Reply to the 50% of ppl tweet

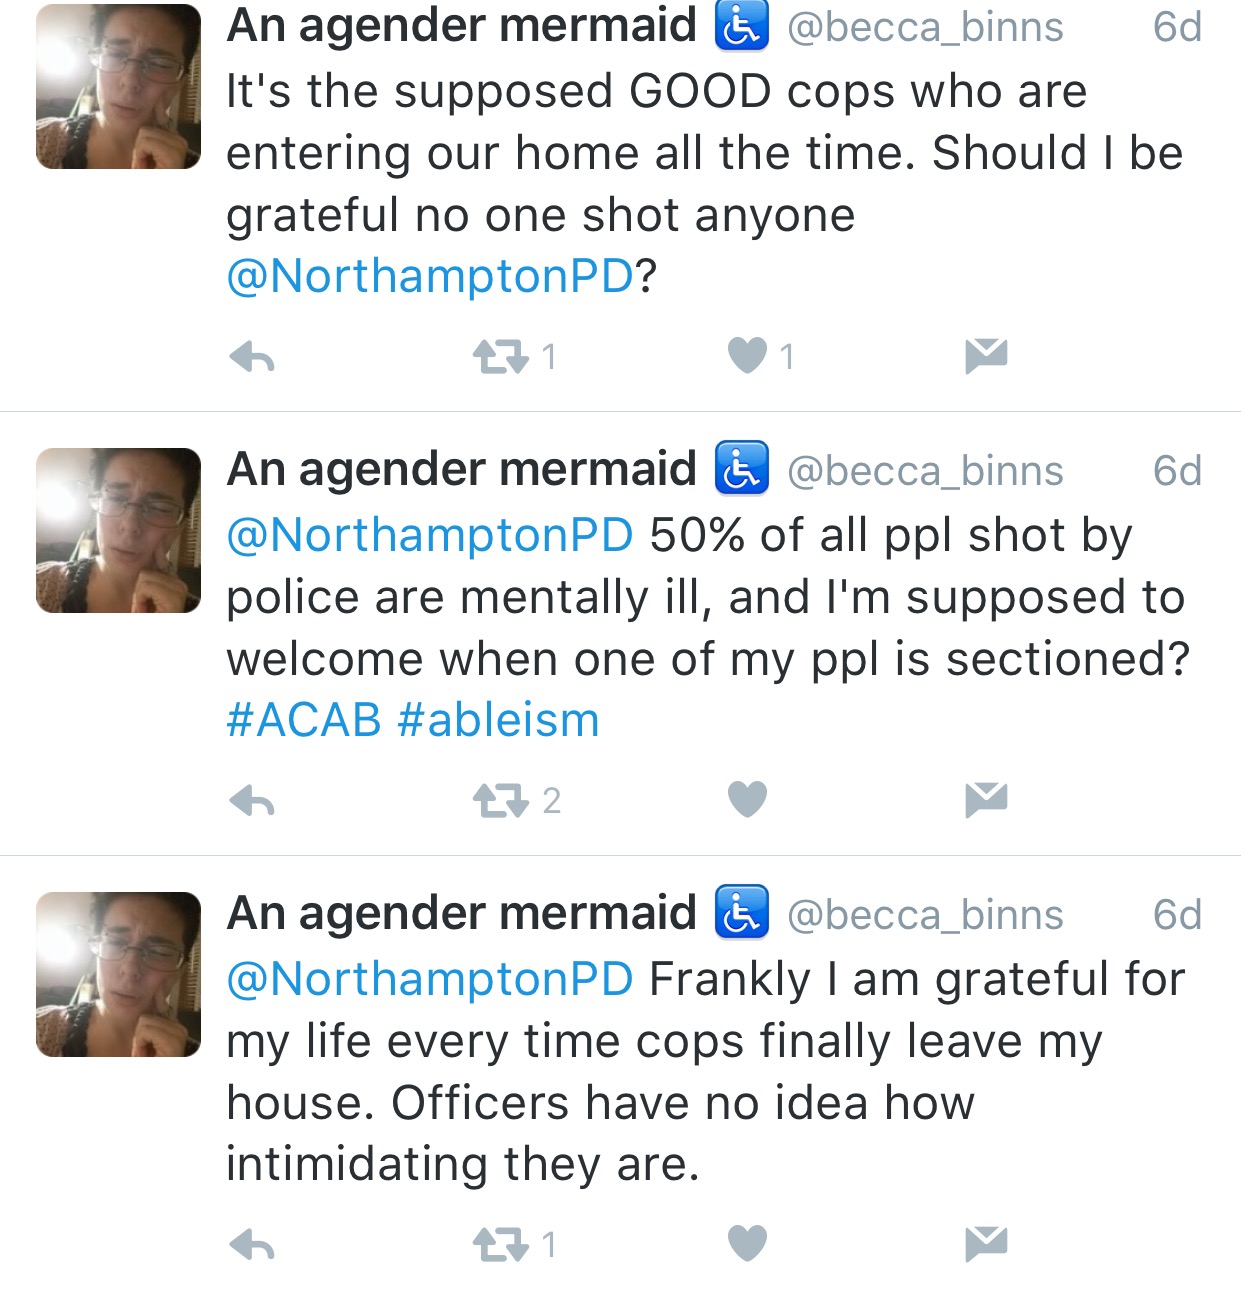(252, 801)
